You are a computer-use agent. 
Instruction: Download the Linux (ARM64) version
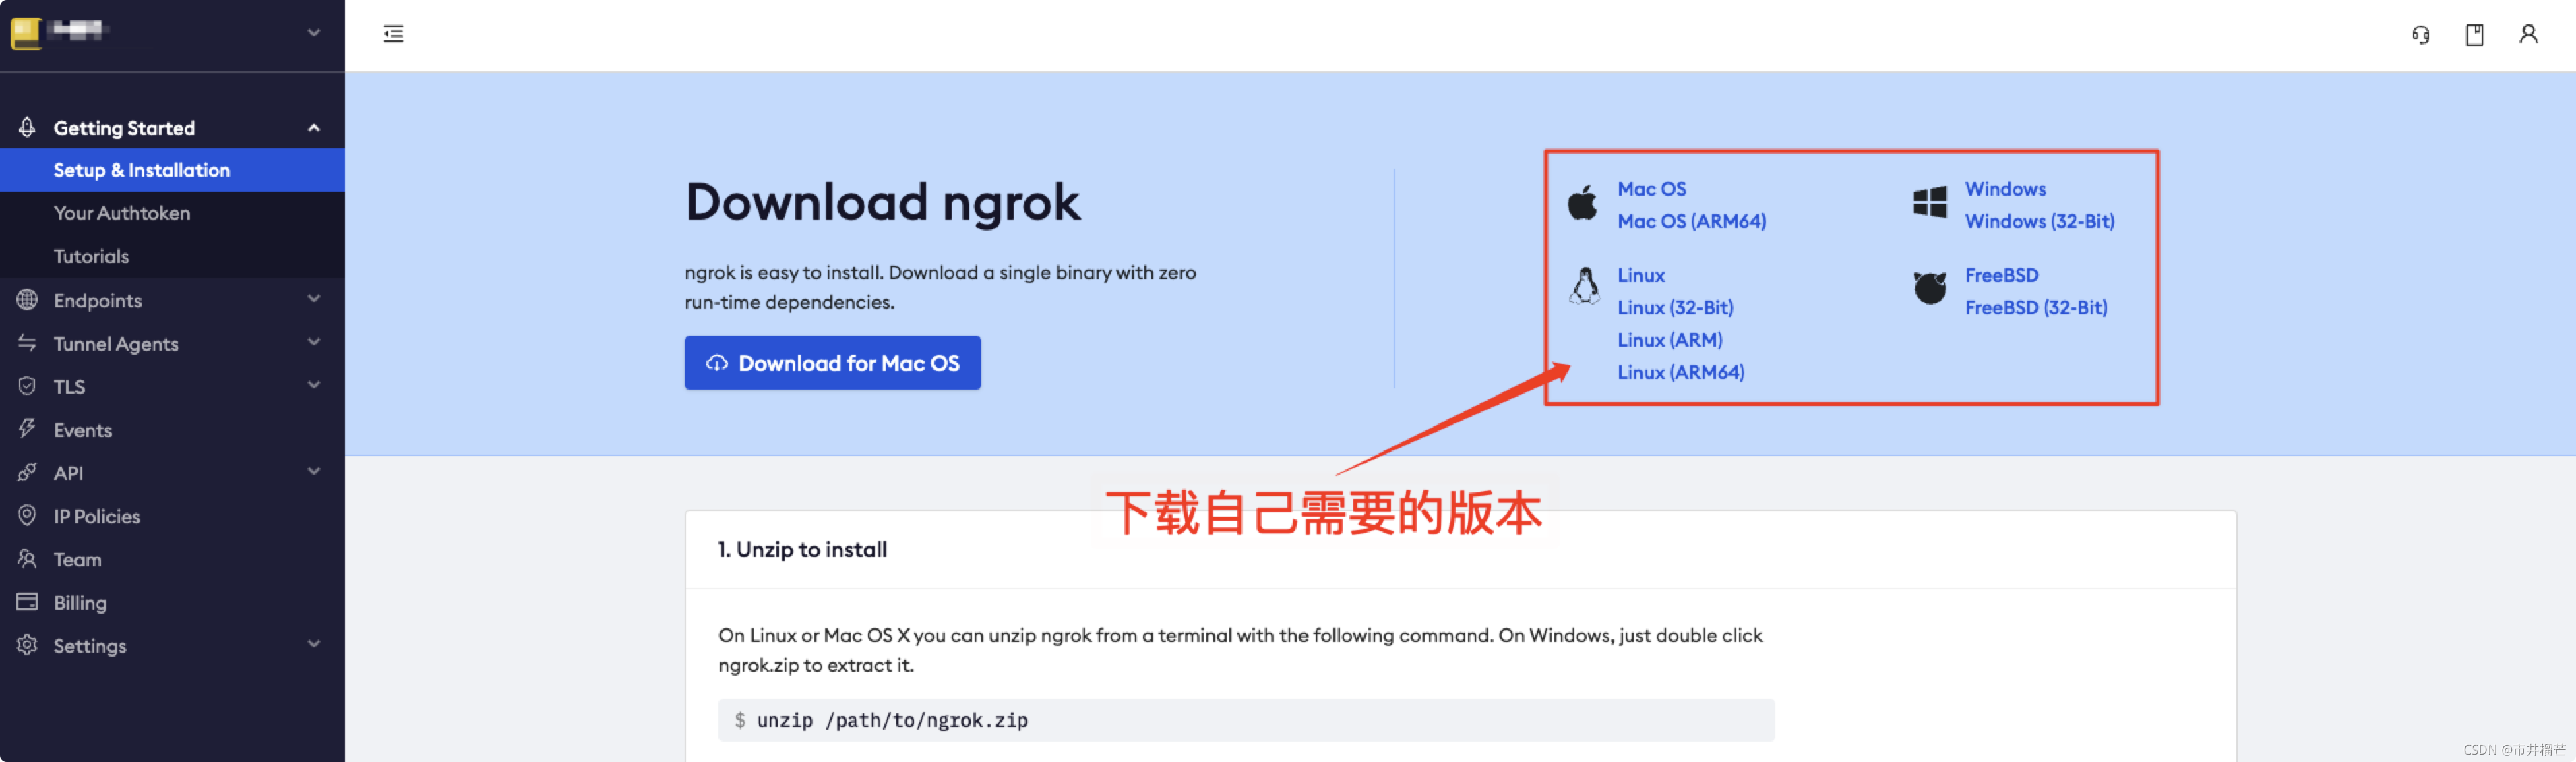tap(1680, 372)
